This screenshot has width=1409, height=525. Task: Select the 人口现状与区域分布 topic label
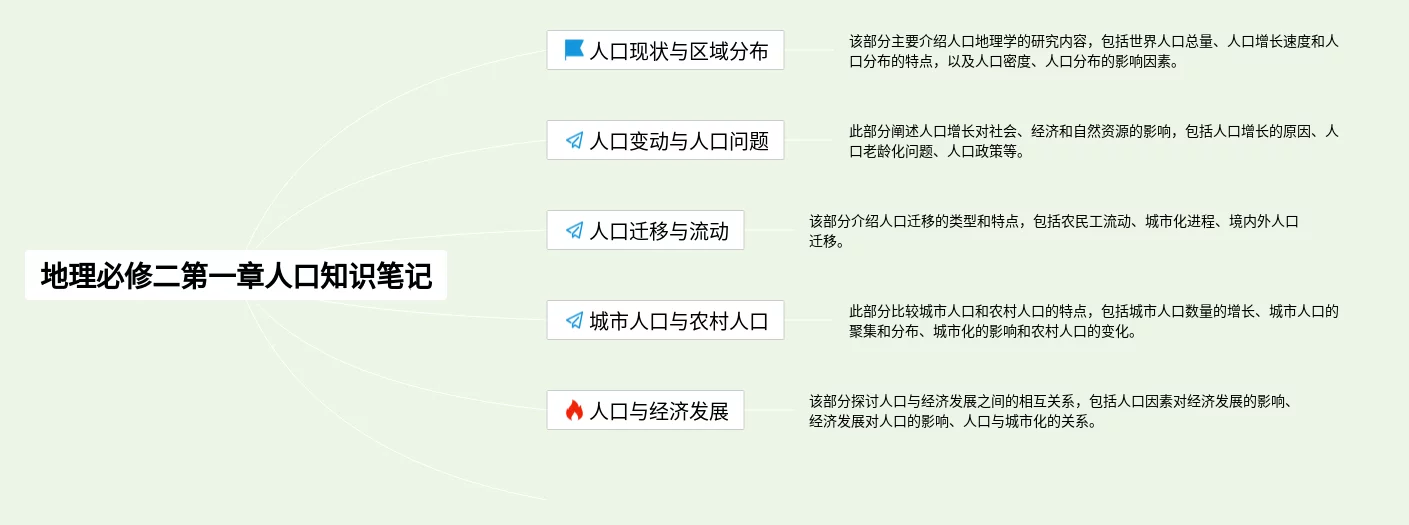679,51
